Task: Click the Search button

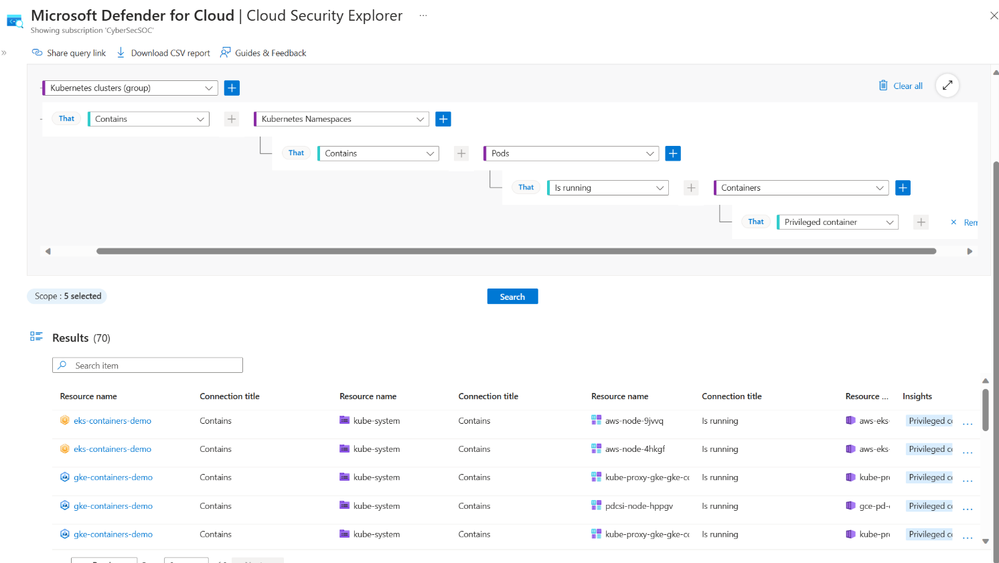Action: click(x=512, y=297)
